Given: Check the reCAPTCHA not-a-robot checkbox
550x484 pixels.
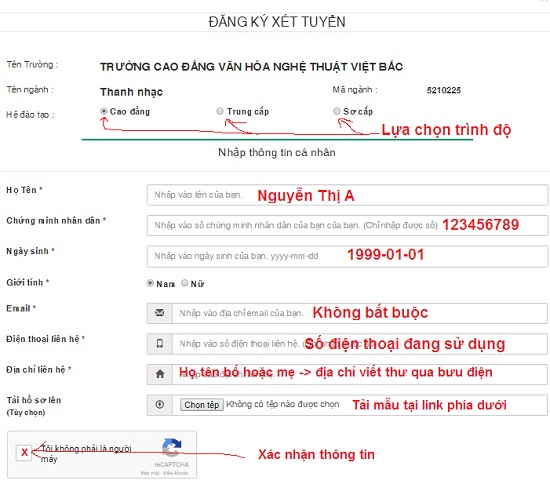Looking at the screenshot, I should tap(24, 452).
